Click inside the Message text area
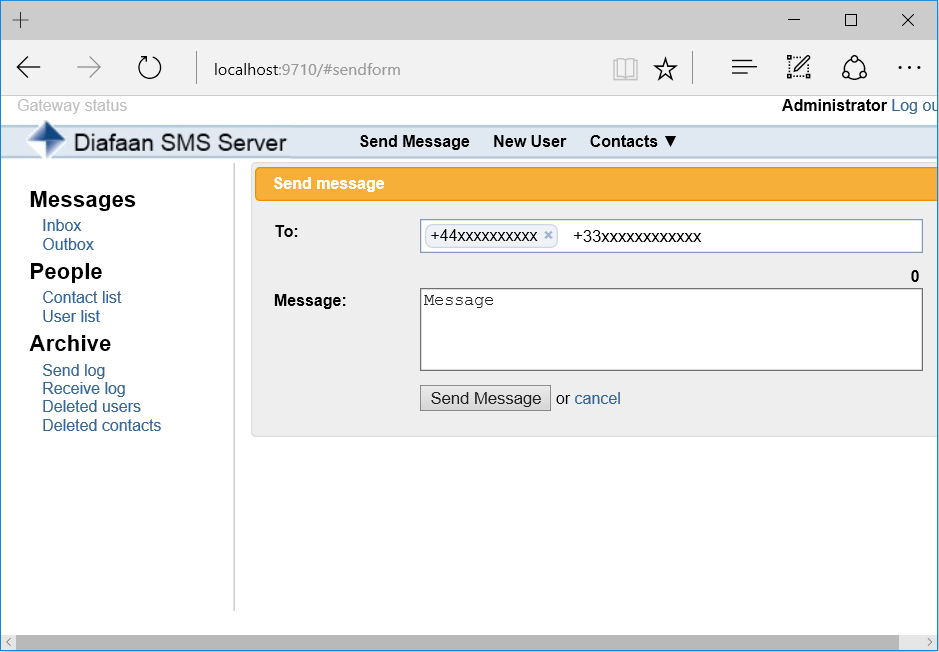 [670, 330]
